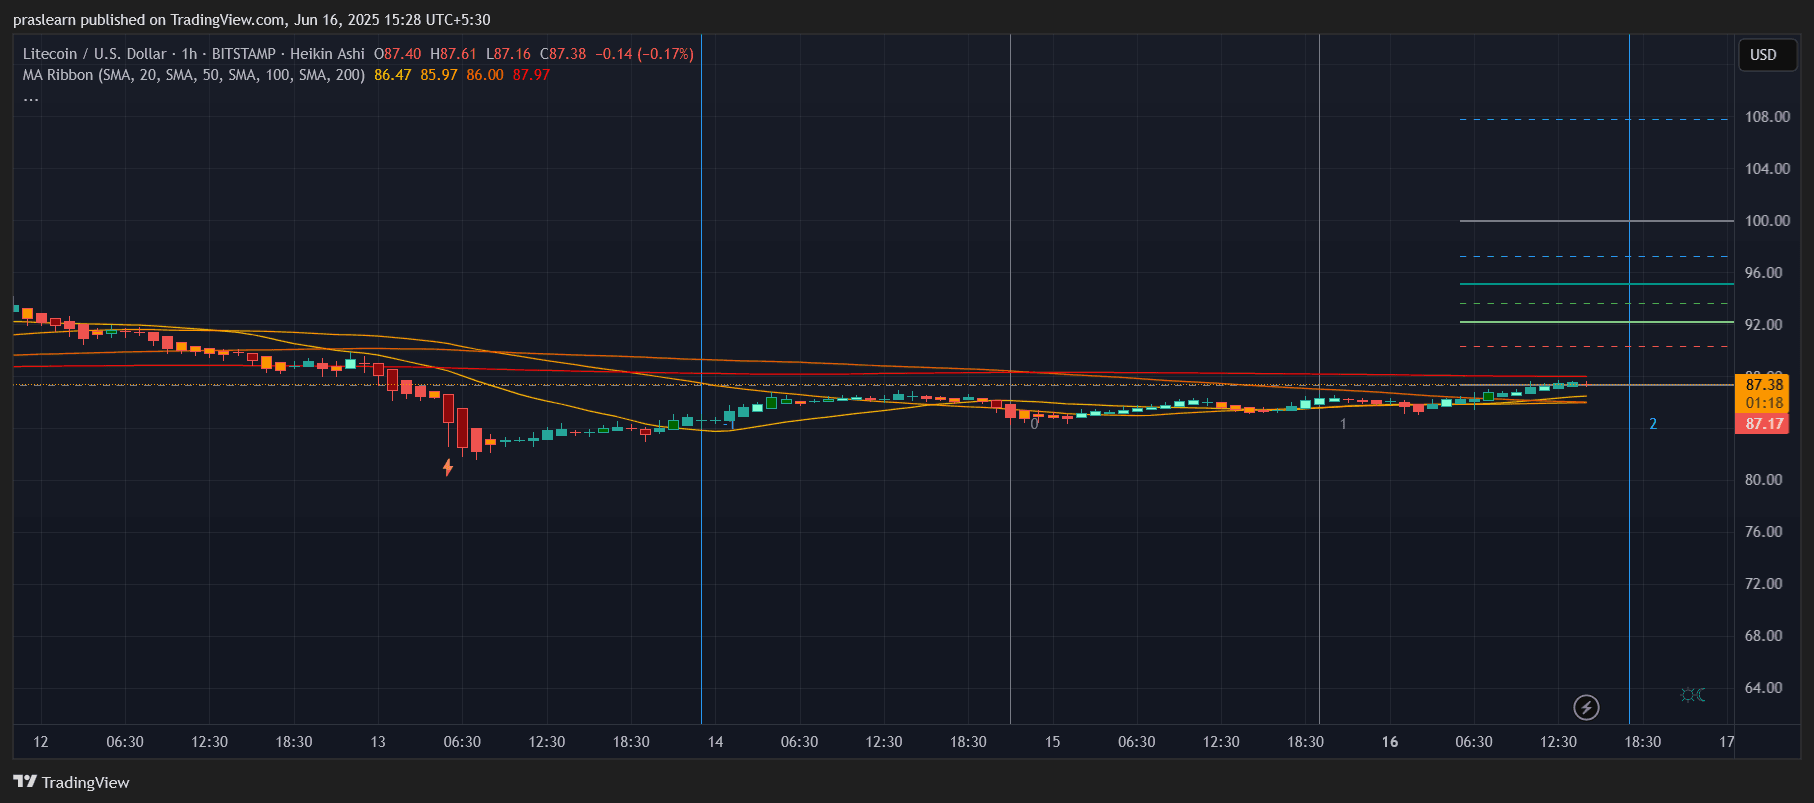Select the blue cycle marker labeled 2
Viewport: 1814px width, 803px height.
coord(1653,424)
